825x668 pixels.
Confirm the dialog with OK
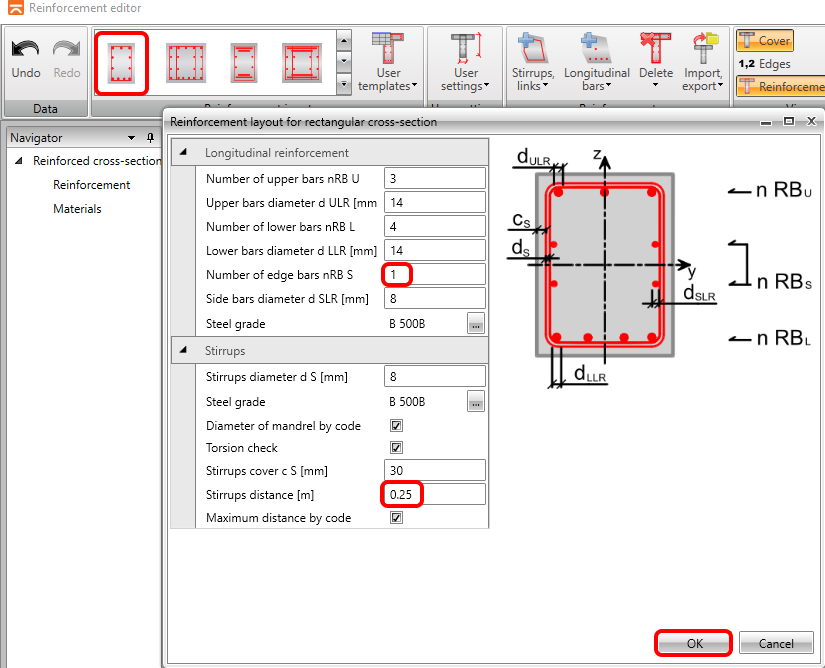coord(694,644)
